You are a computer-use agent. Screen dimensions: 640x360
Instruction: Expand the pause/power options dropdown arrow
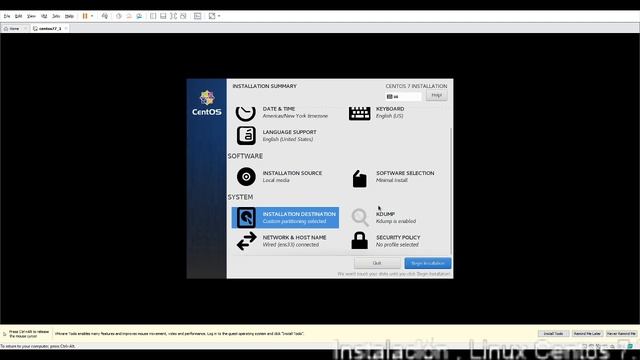92,16
